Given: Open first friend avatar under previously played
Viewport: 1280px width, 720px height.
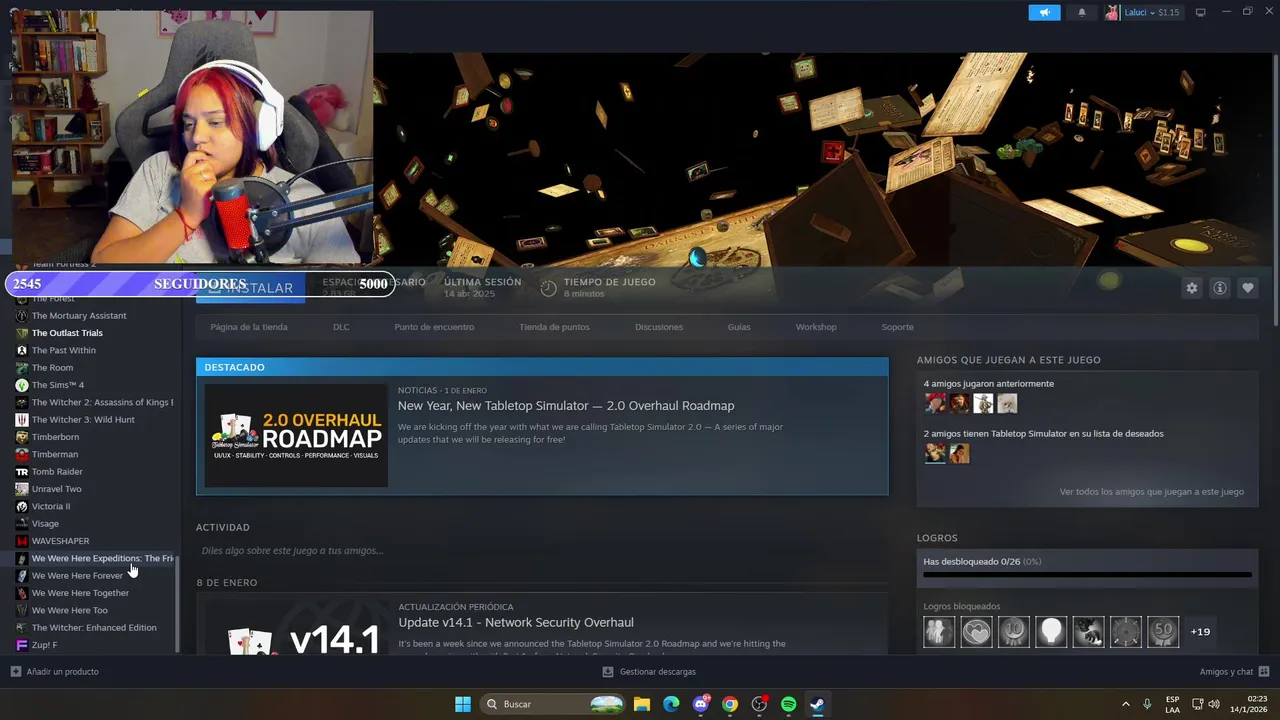Looking at the screenshot, I should pyautogui.click(x=935, y=403).
